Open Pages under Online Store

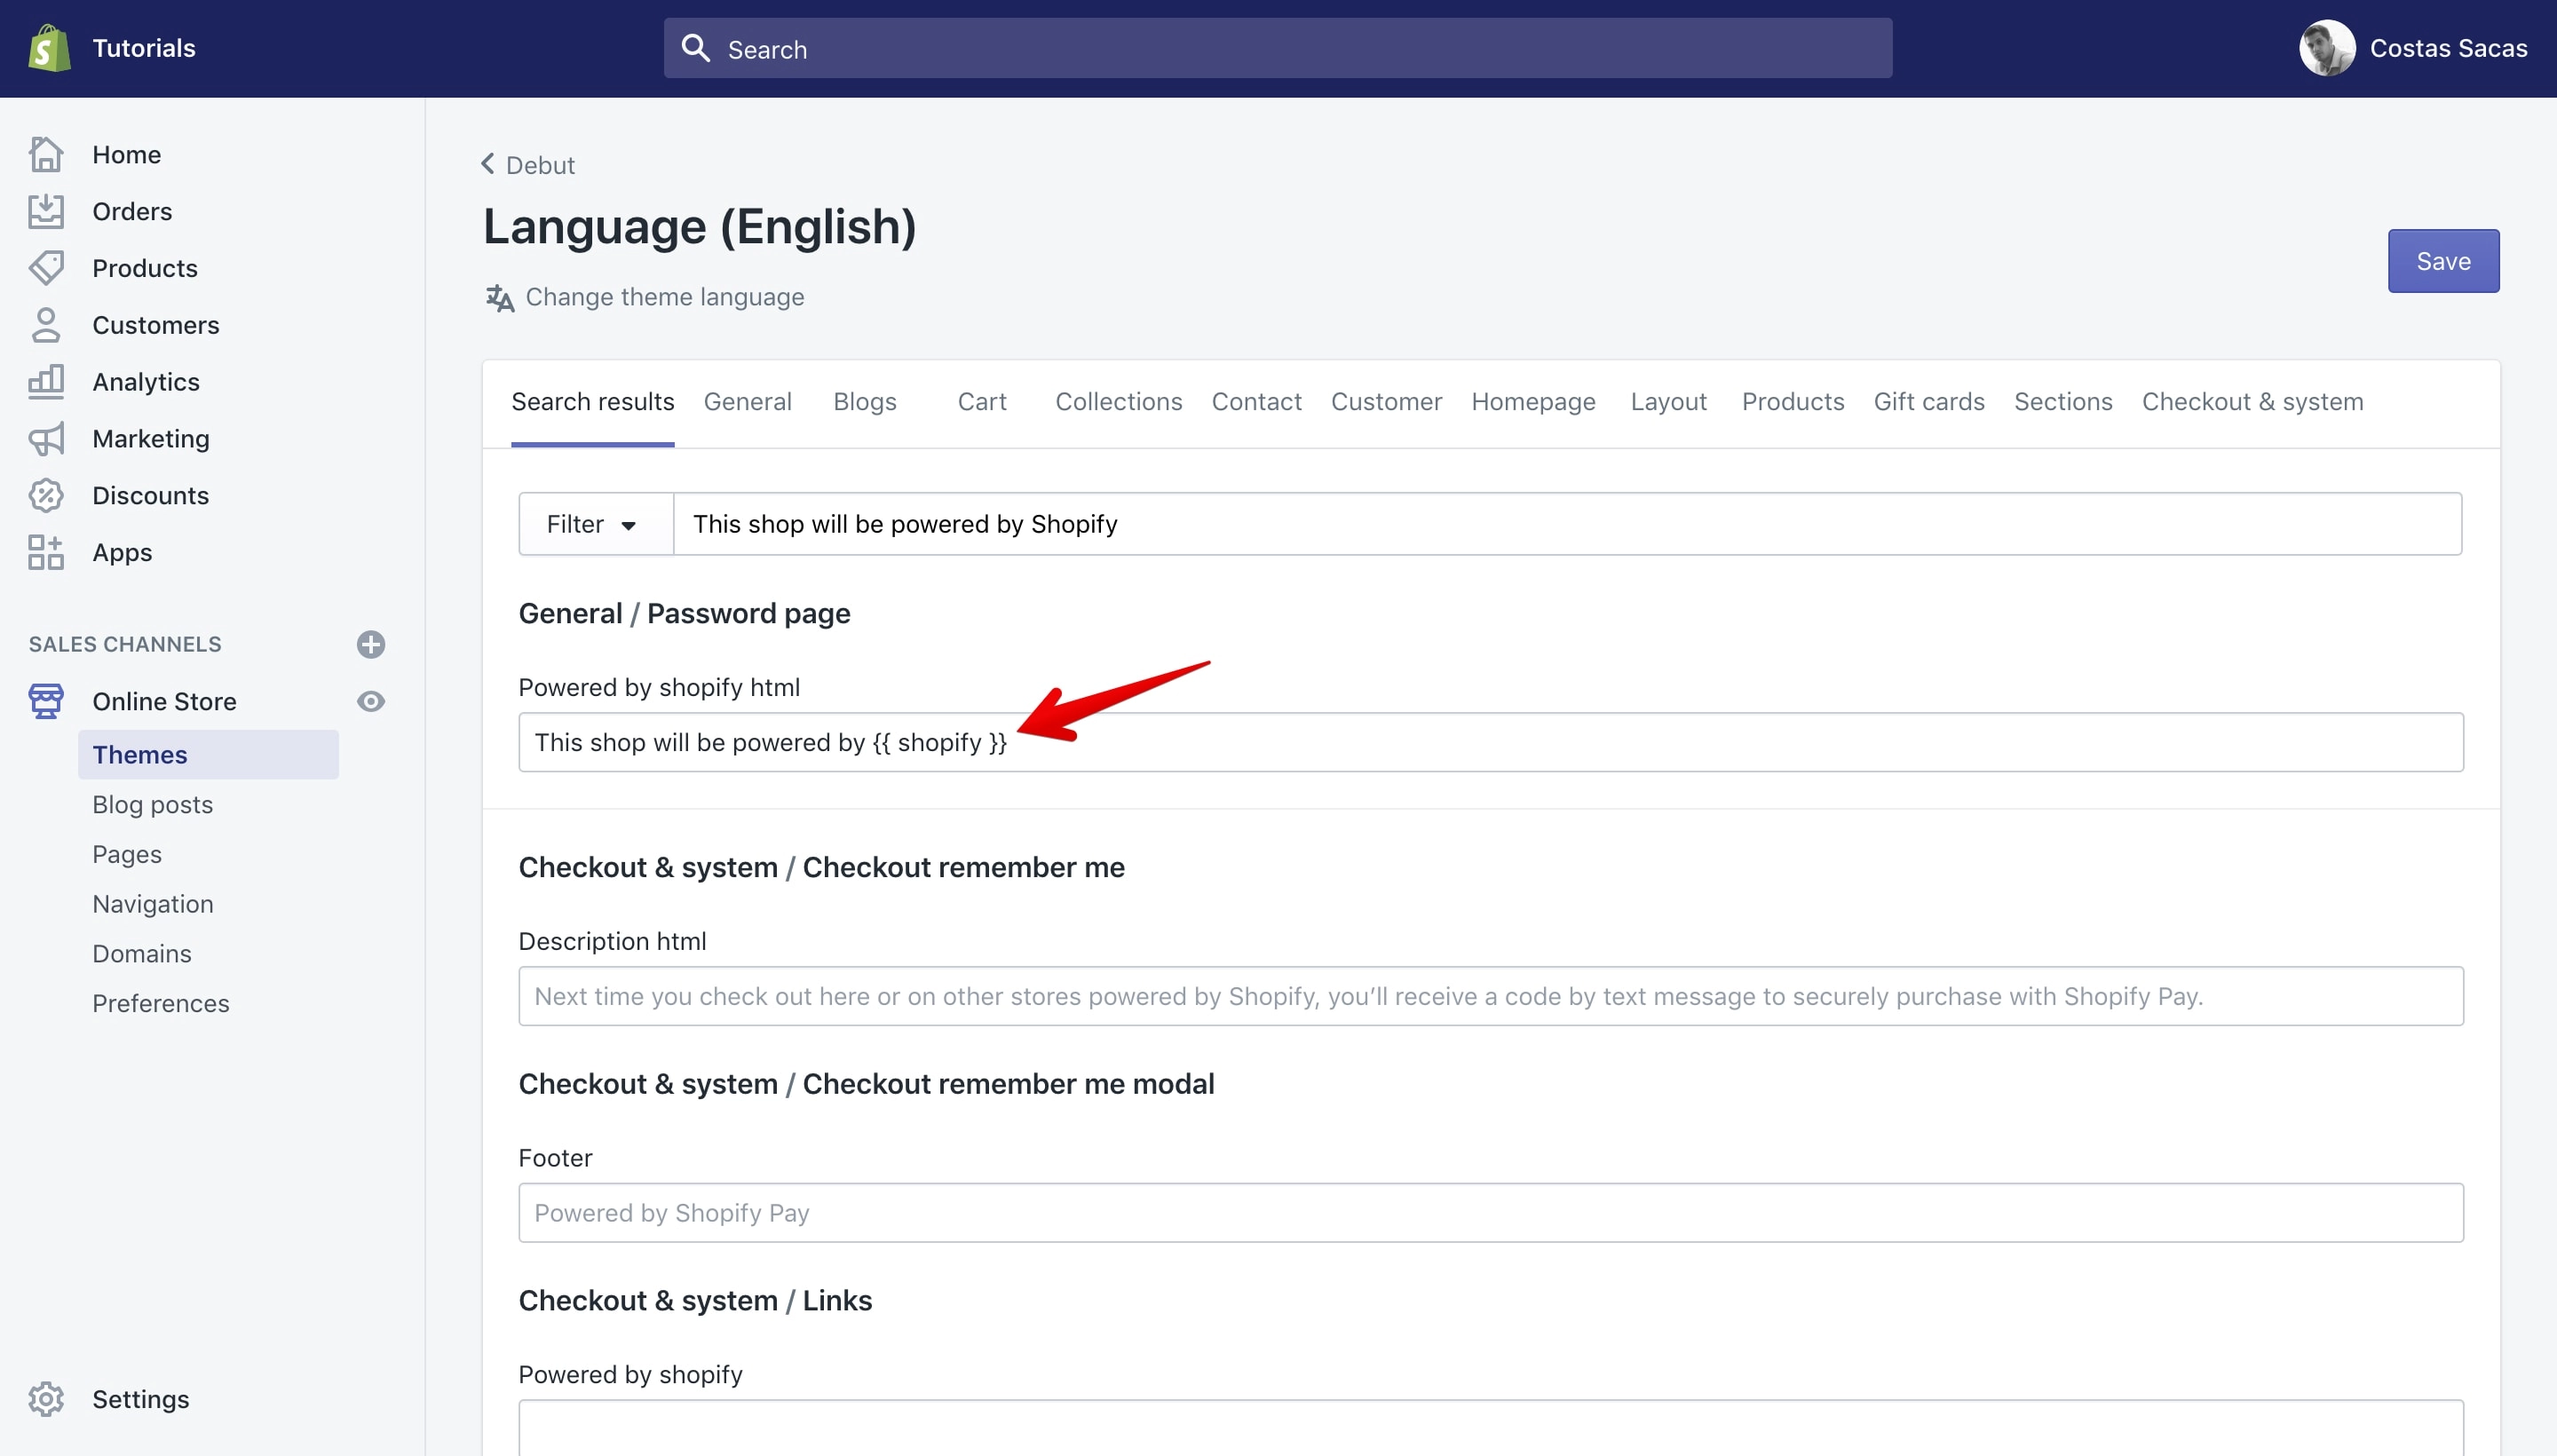click(126, 854)
